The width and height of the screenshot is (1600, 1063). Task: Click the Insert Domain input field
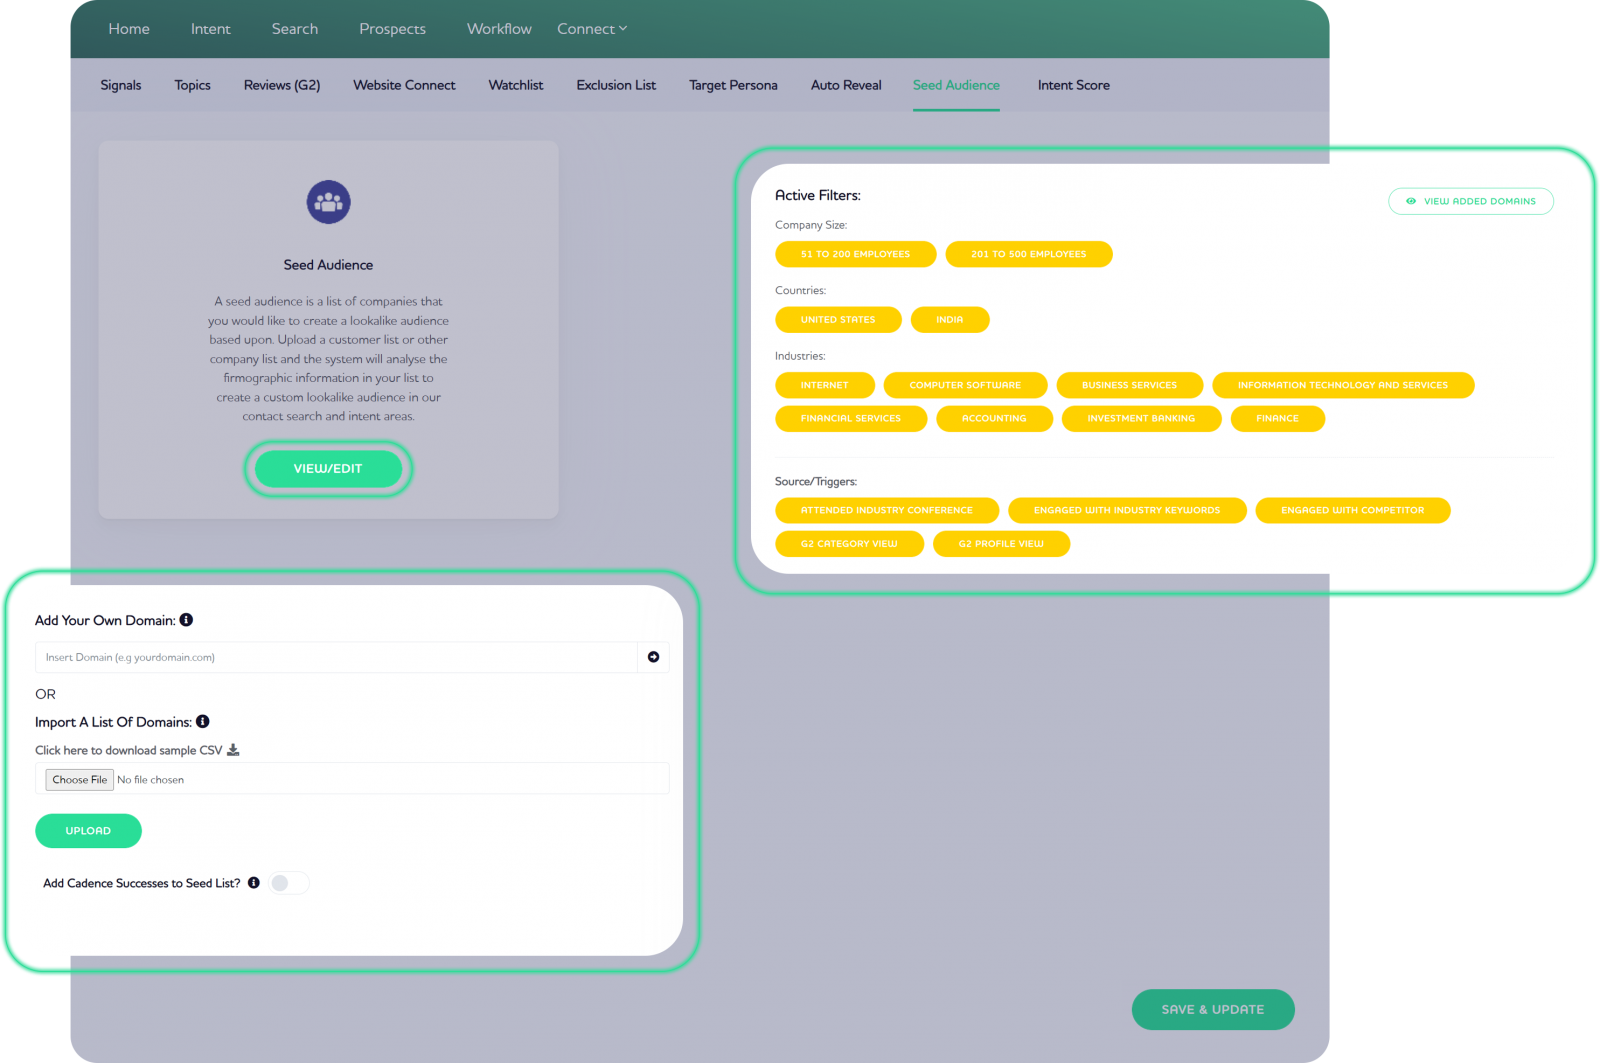tap(336, 657)
